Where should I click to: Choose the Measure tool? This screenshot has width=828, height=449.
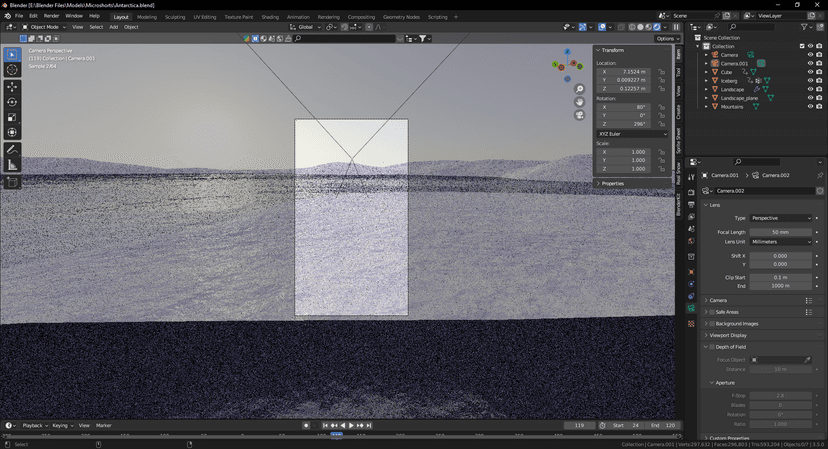(12, 165)
